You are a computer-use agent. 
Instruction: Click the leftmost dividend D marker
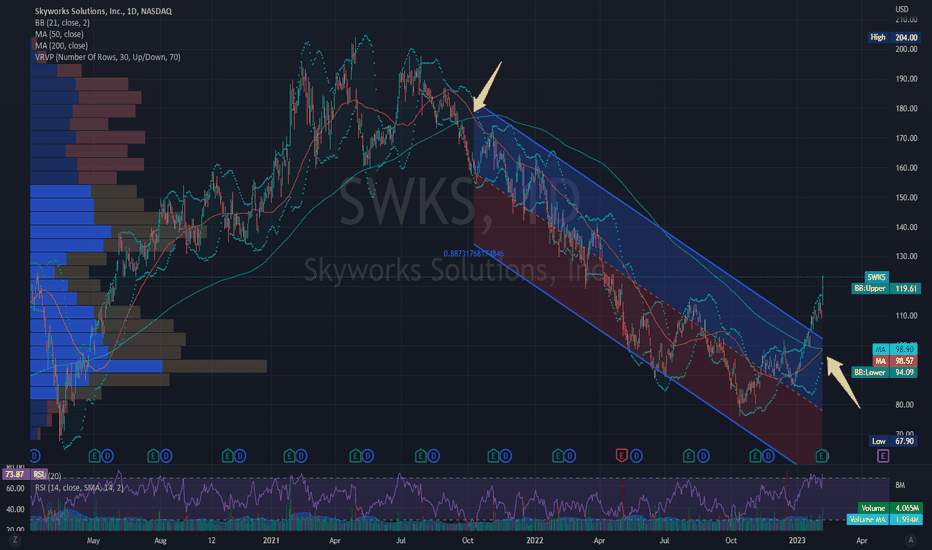pos(34,456)
